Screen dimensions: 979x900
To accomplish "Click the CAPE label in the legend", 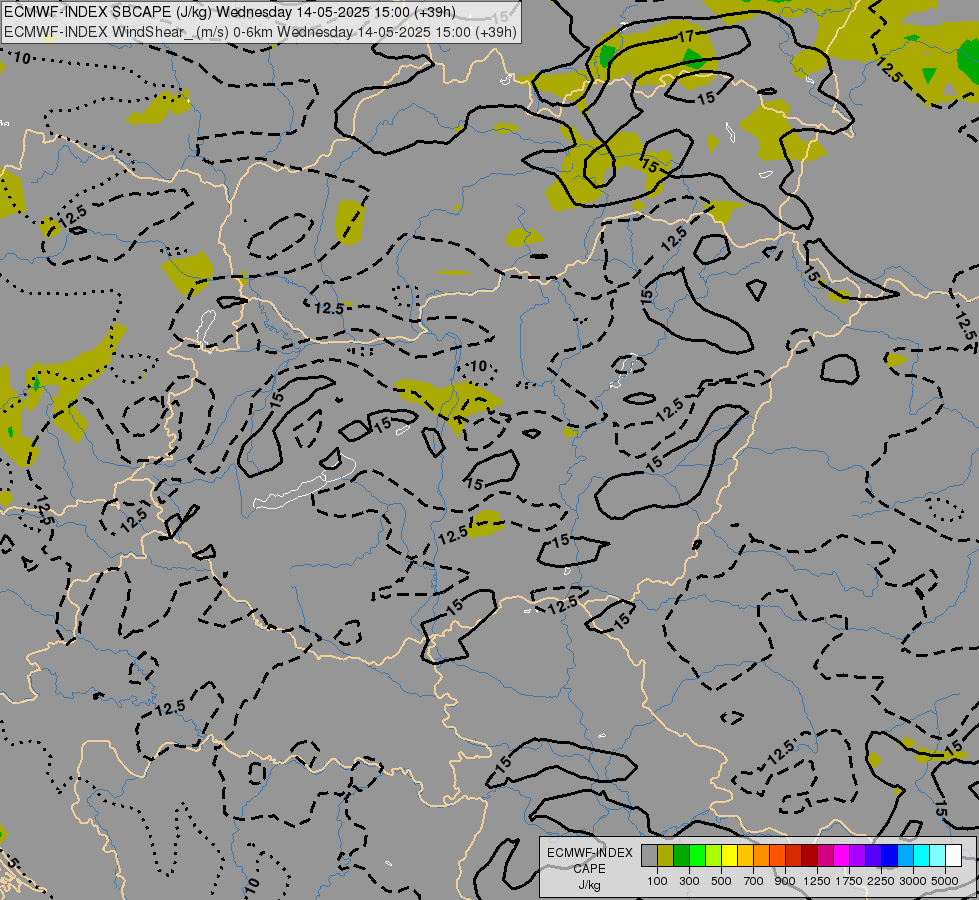I will coord(590,869).
